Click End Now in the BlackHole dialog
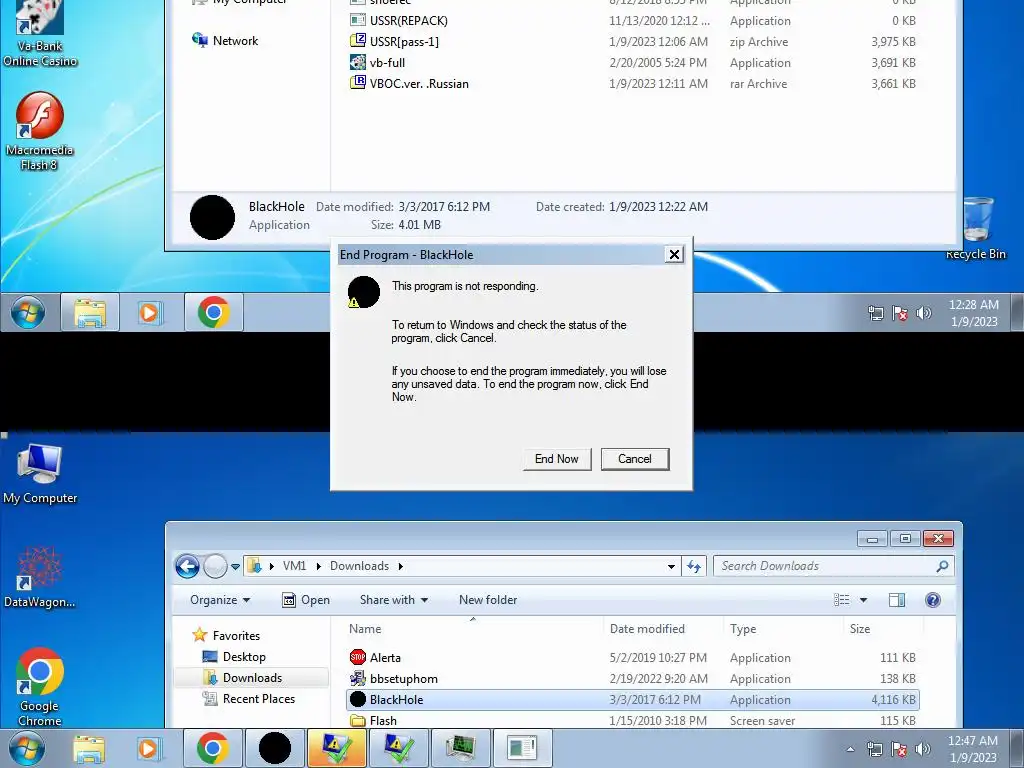The width and height of the screenshot is (1024, 768). (x=556, y=458)
